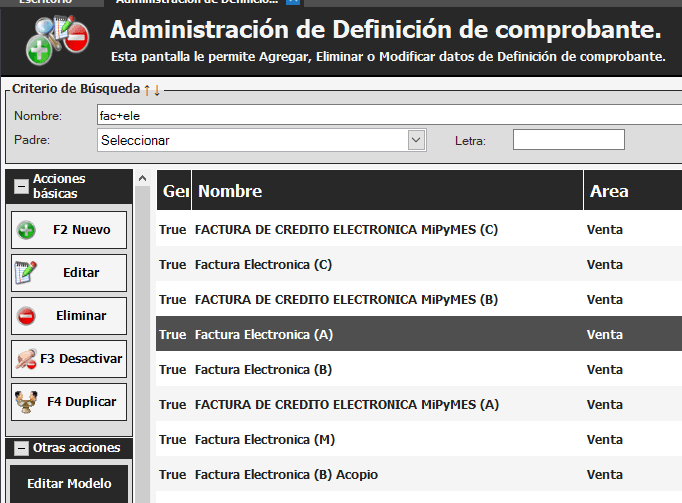
Task: Open the Padre Seleccionar dropdown
Action: tap(417, 141)
